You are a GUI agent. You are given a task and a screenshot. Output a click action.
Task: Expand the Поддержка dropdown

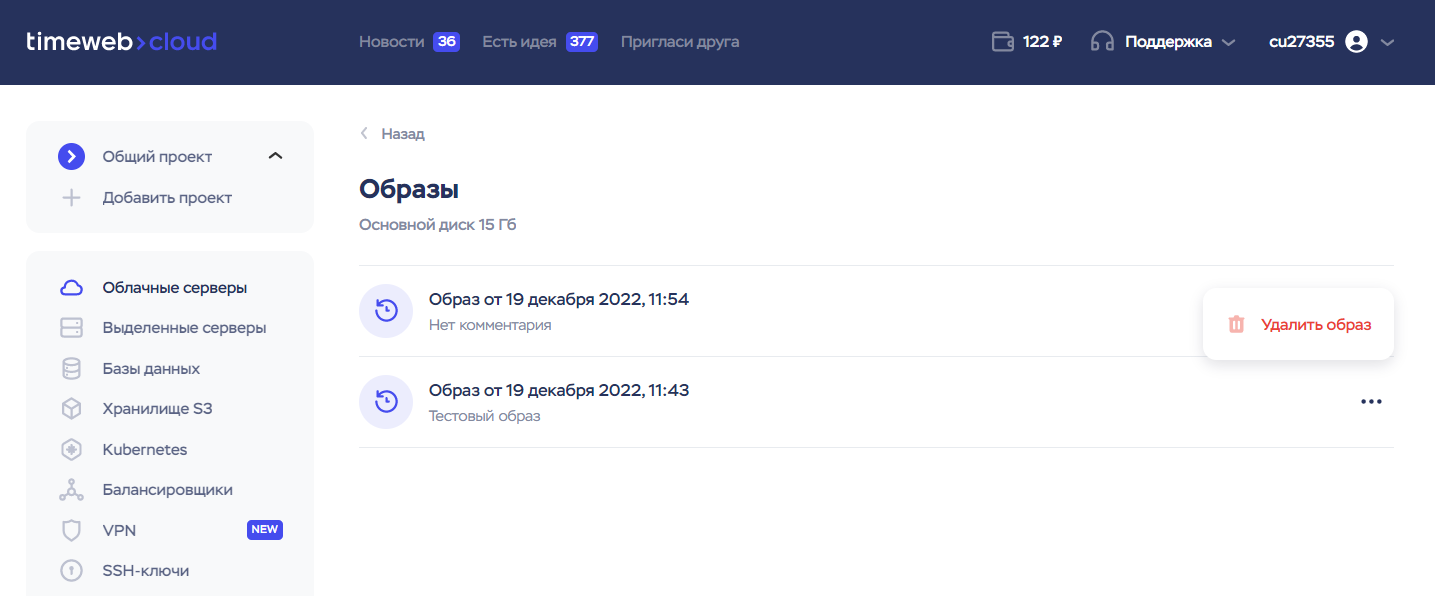point(1229,42)
